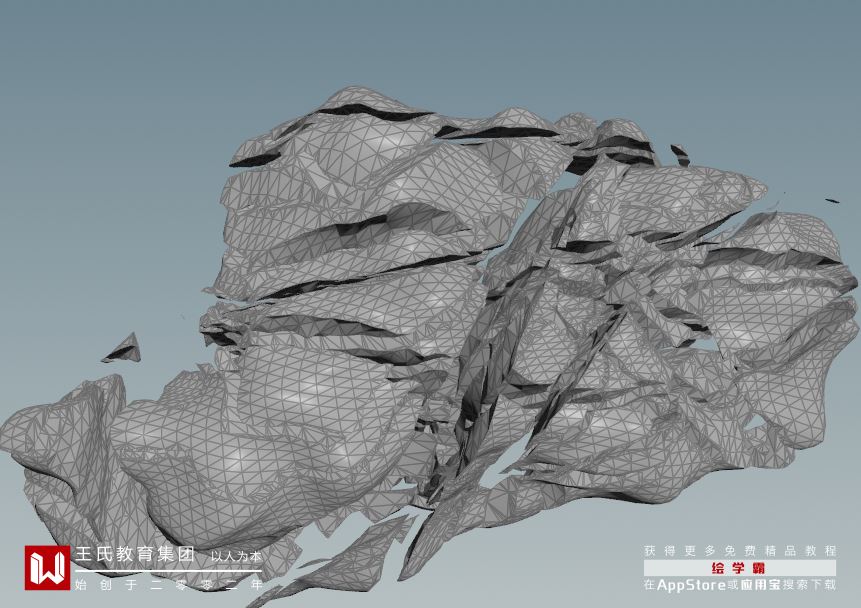
Task: Click the empty sky background at the top left
Action: (x=110, y=82)
